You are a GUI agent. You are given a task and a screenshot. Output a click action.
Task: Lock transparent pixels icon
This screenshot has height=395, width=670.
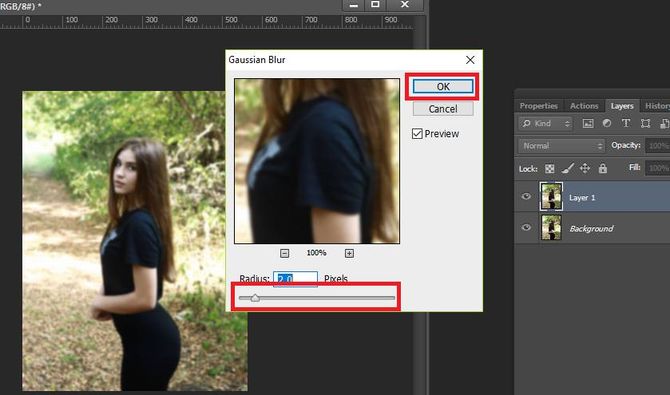pos(550,168)
